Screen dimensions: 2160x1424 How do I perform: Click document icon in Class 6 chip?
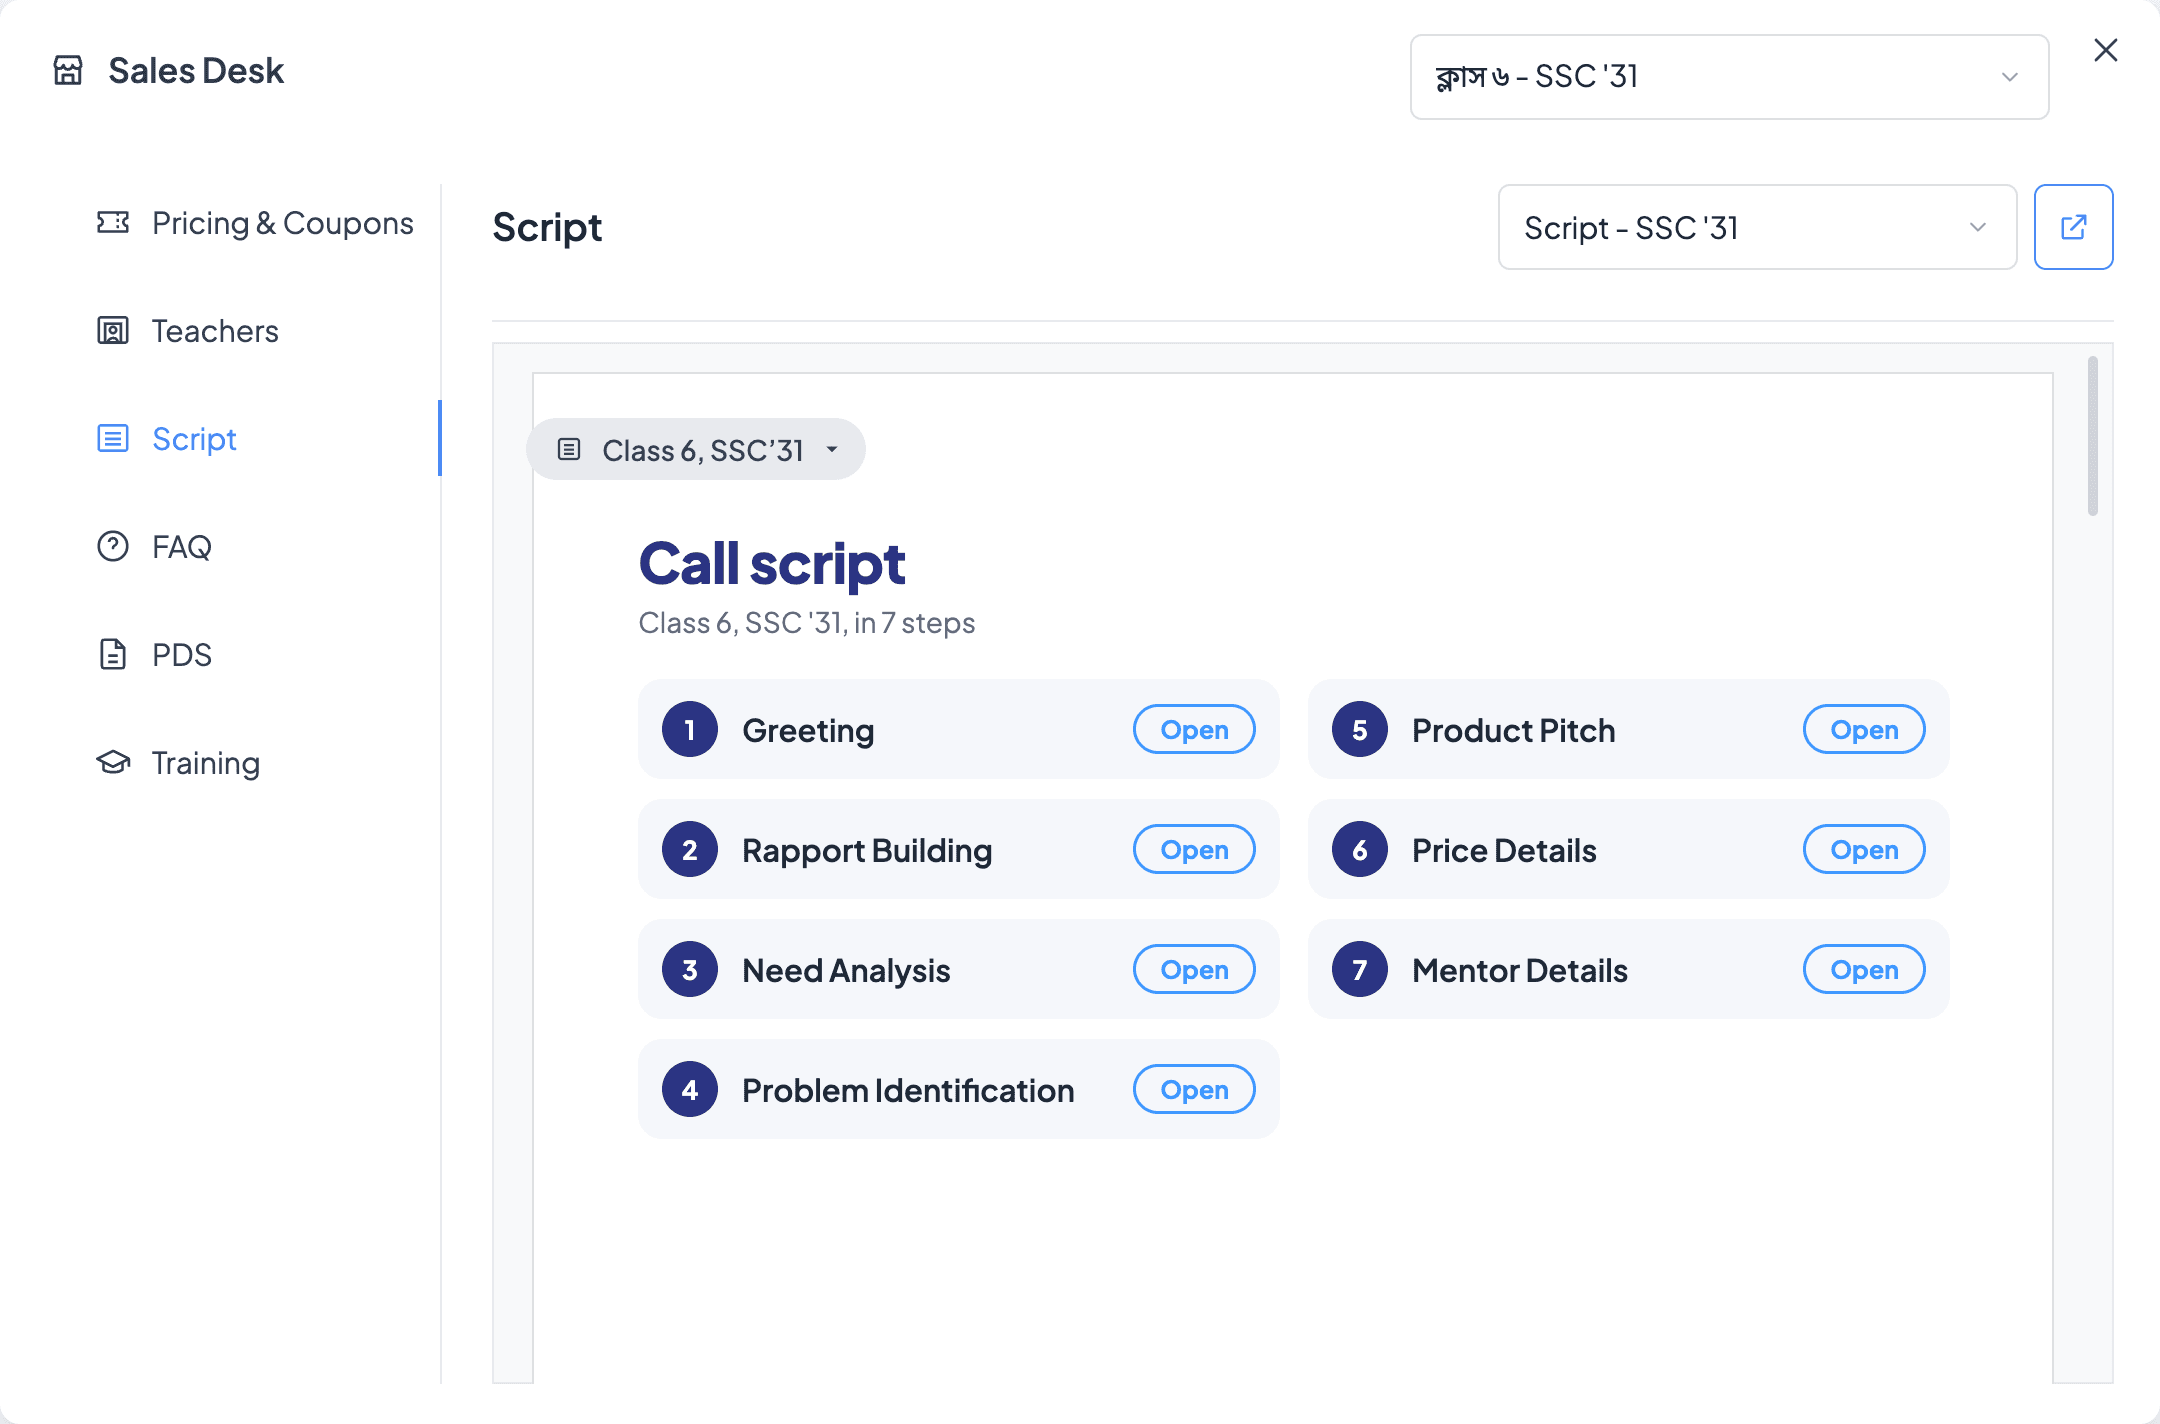point(569,449)
